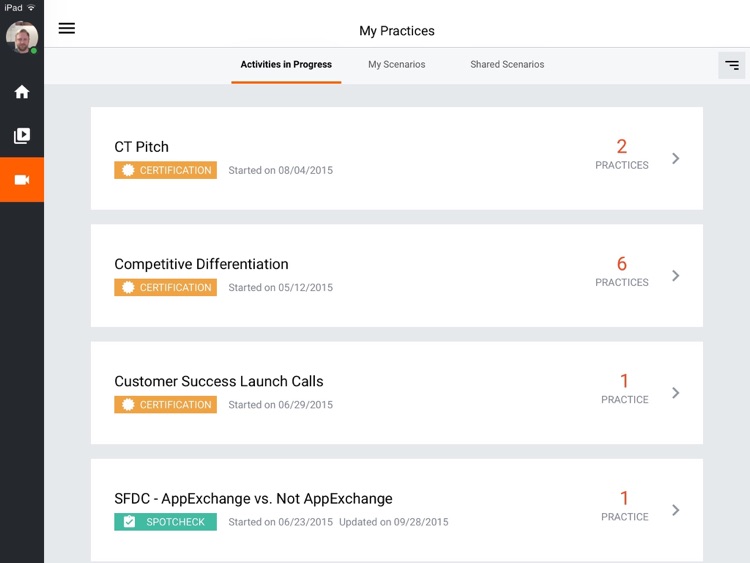Expand SFDC AppExchange row chevron
750x563 pixels.
676,510
